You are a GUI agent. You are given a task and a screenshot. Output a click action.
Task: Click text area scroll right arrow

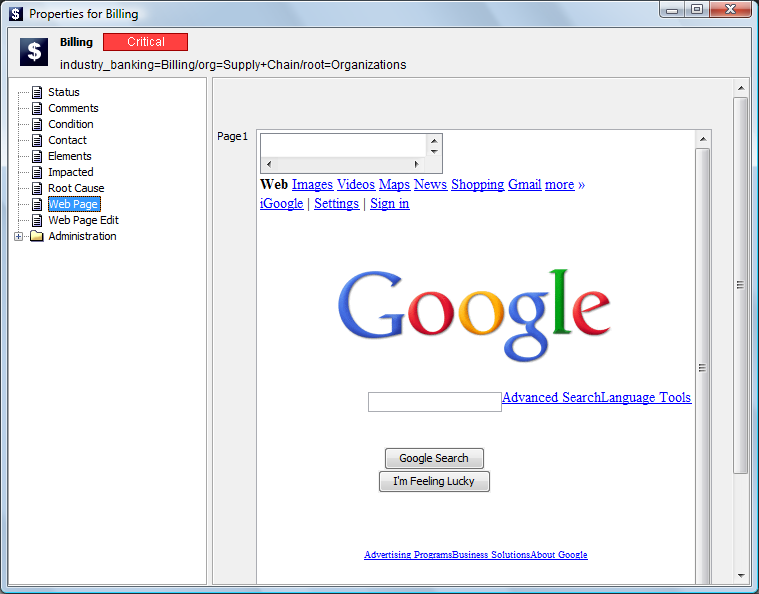tap(417, 164)
